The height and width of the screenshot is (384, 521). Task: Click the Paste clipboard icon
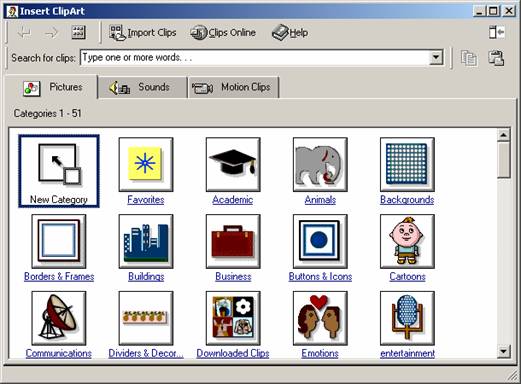point(496,58)
